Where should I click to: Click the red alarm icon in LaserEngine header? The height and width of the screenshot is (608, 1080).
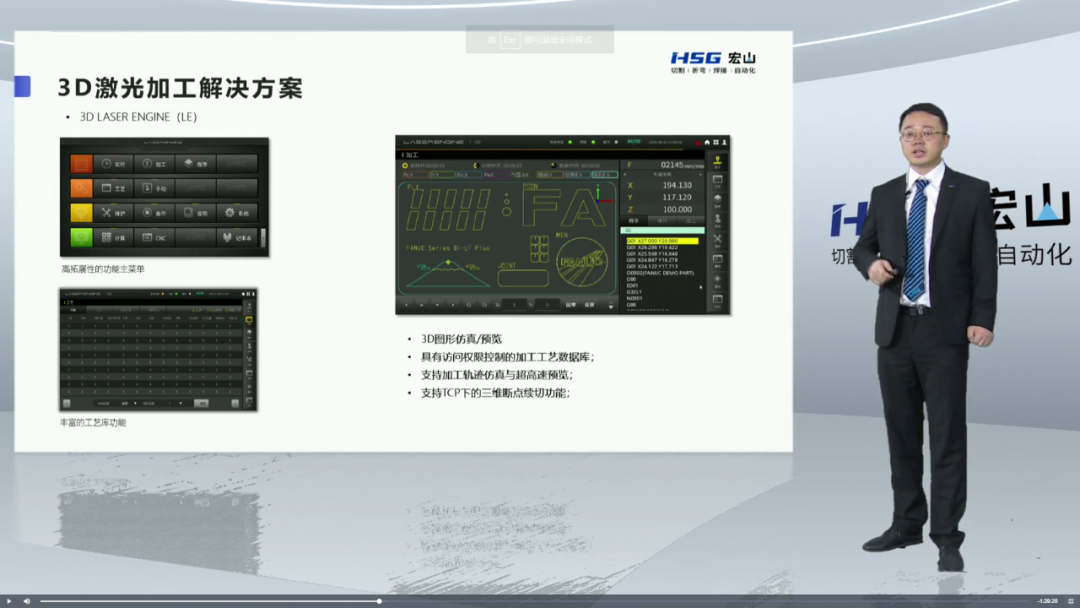coord(697,143)
